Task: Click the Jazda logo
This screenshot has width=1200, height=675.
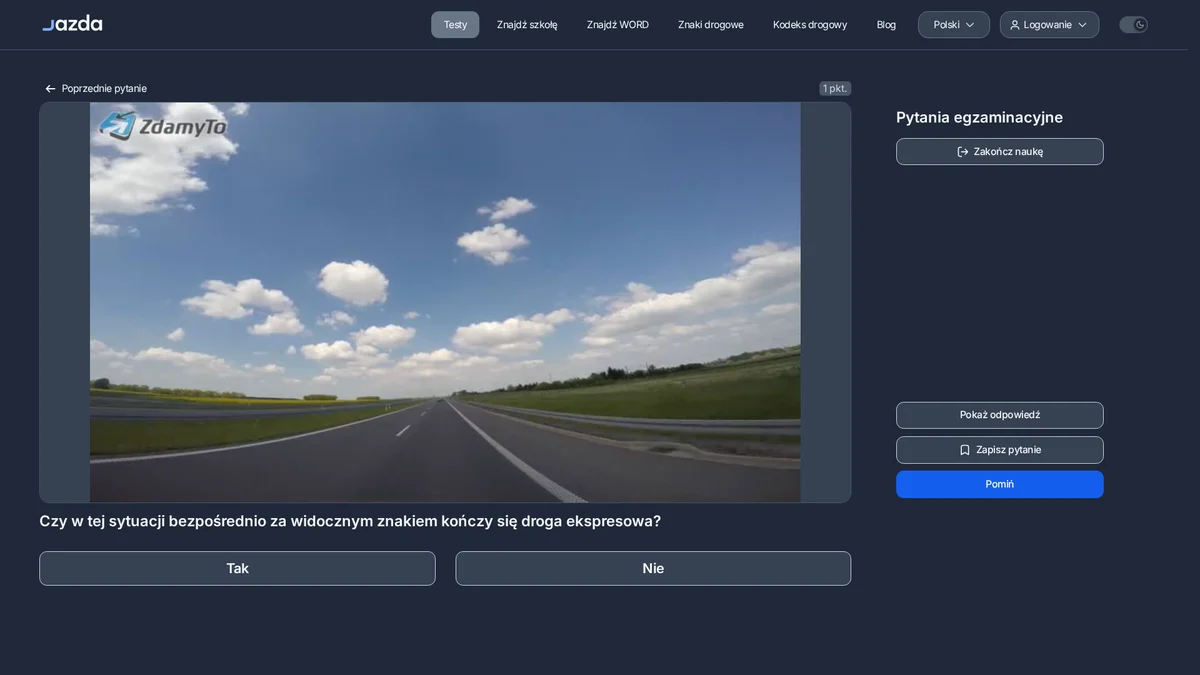Action: click(x=72, y=24)
